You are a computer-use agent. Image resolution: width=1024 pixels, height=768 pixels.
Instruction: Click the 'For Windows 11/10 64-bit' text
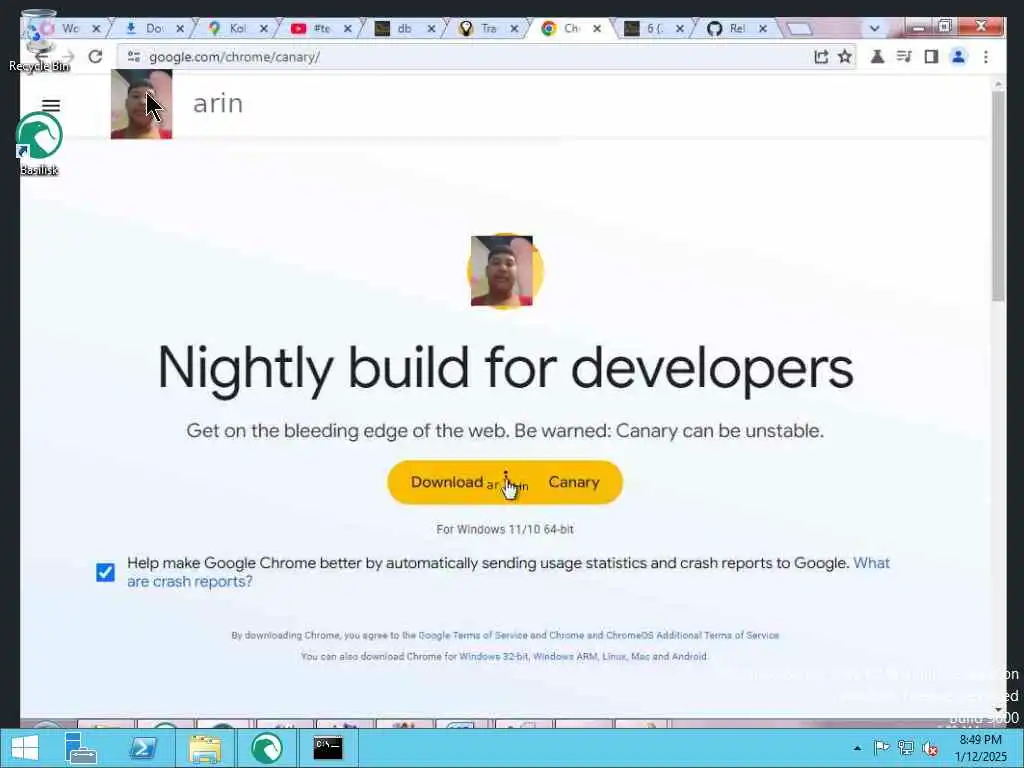click(505, 530)
